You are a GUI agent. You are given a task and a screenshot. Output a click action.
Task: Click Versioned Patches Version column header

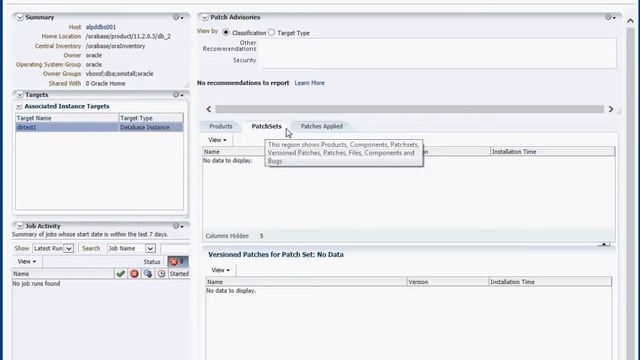coord(448,282)
